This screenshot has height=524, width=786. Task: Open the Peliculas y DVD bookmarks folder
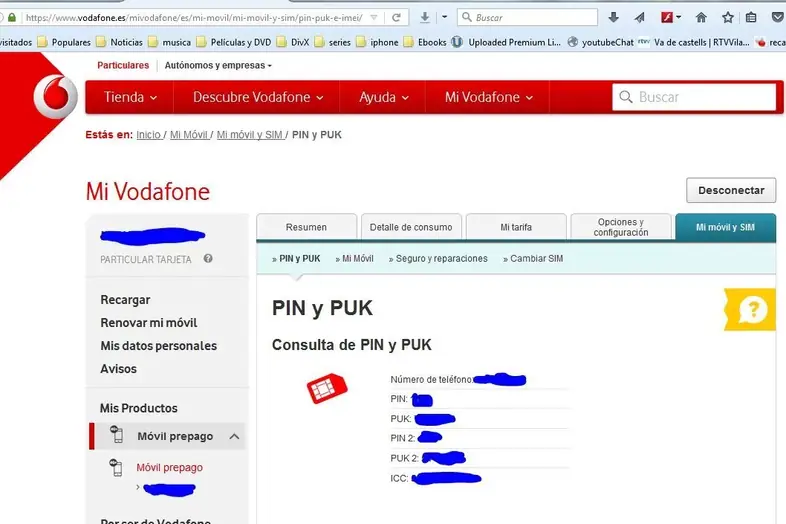[x=234, y=42]
